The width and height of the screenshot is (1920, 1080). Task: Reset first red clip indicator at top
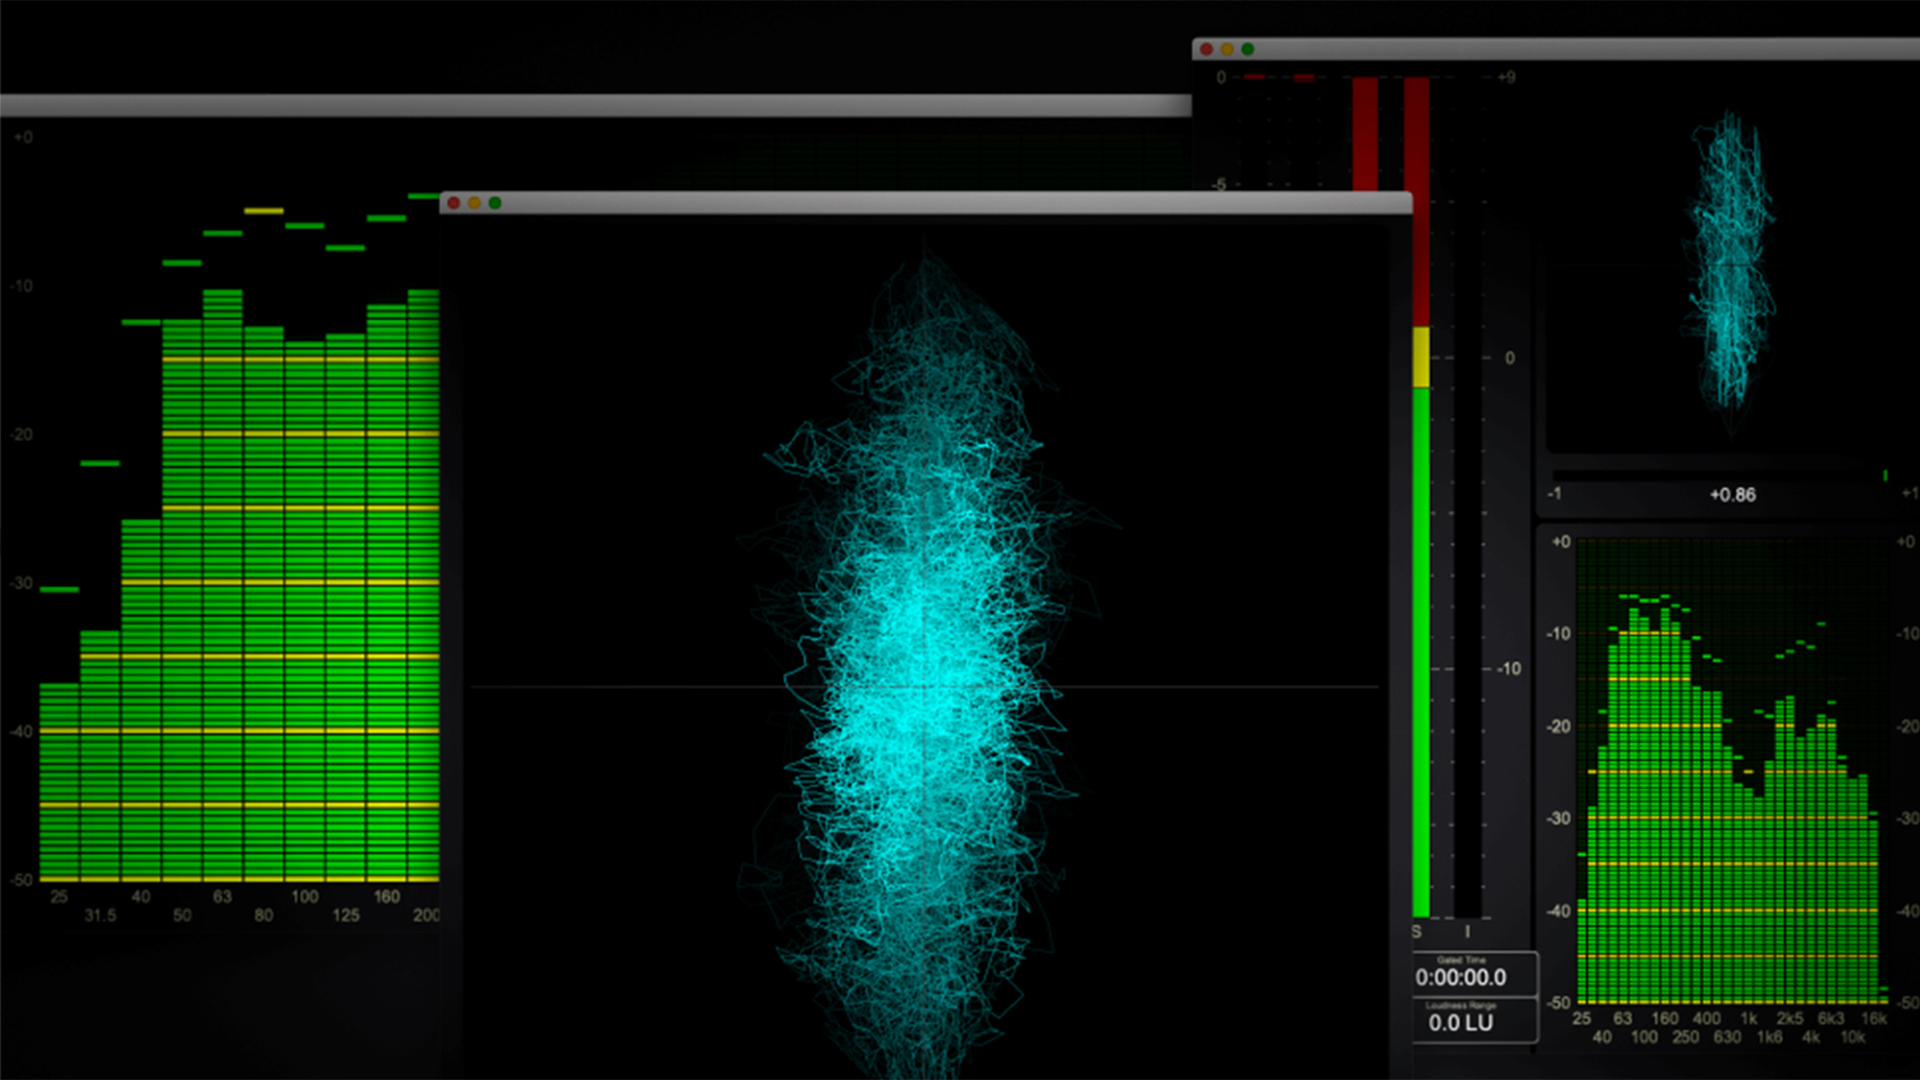click(x=1254, y=77)
